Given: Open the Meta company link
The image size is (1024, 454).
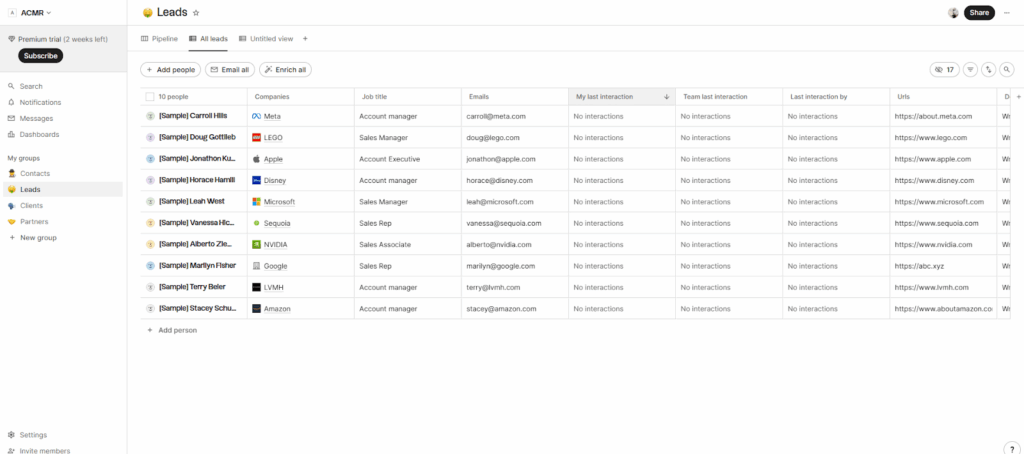Looking at the screenshot, I should click(x=272, y=116).
